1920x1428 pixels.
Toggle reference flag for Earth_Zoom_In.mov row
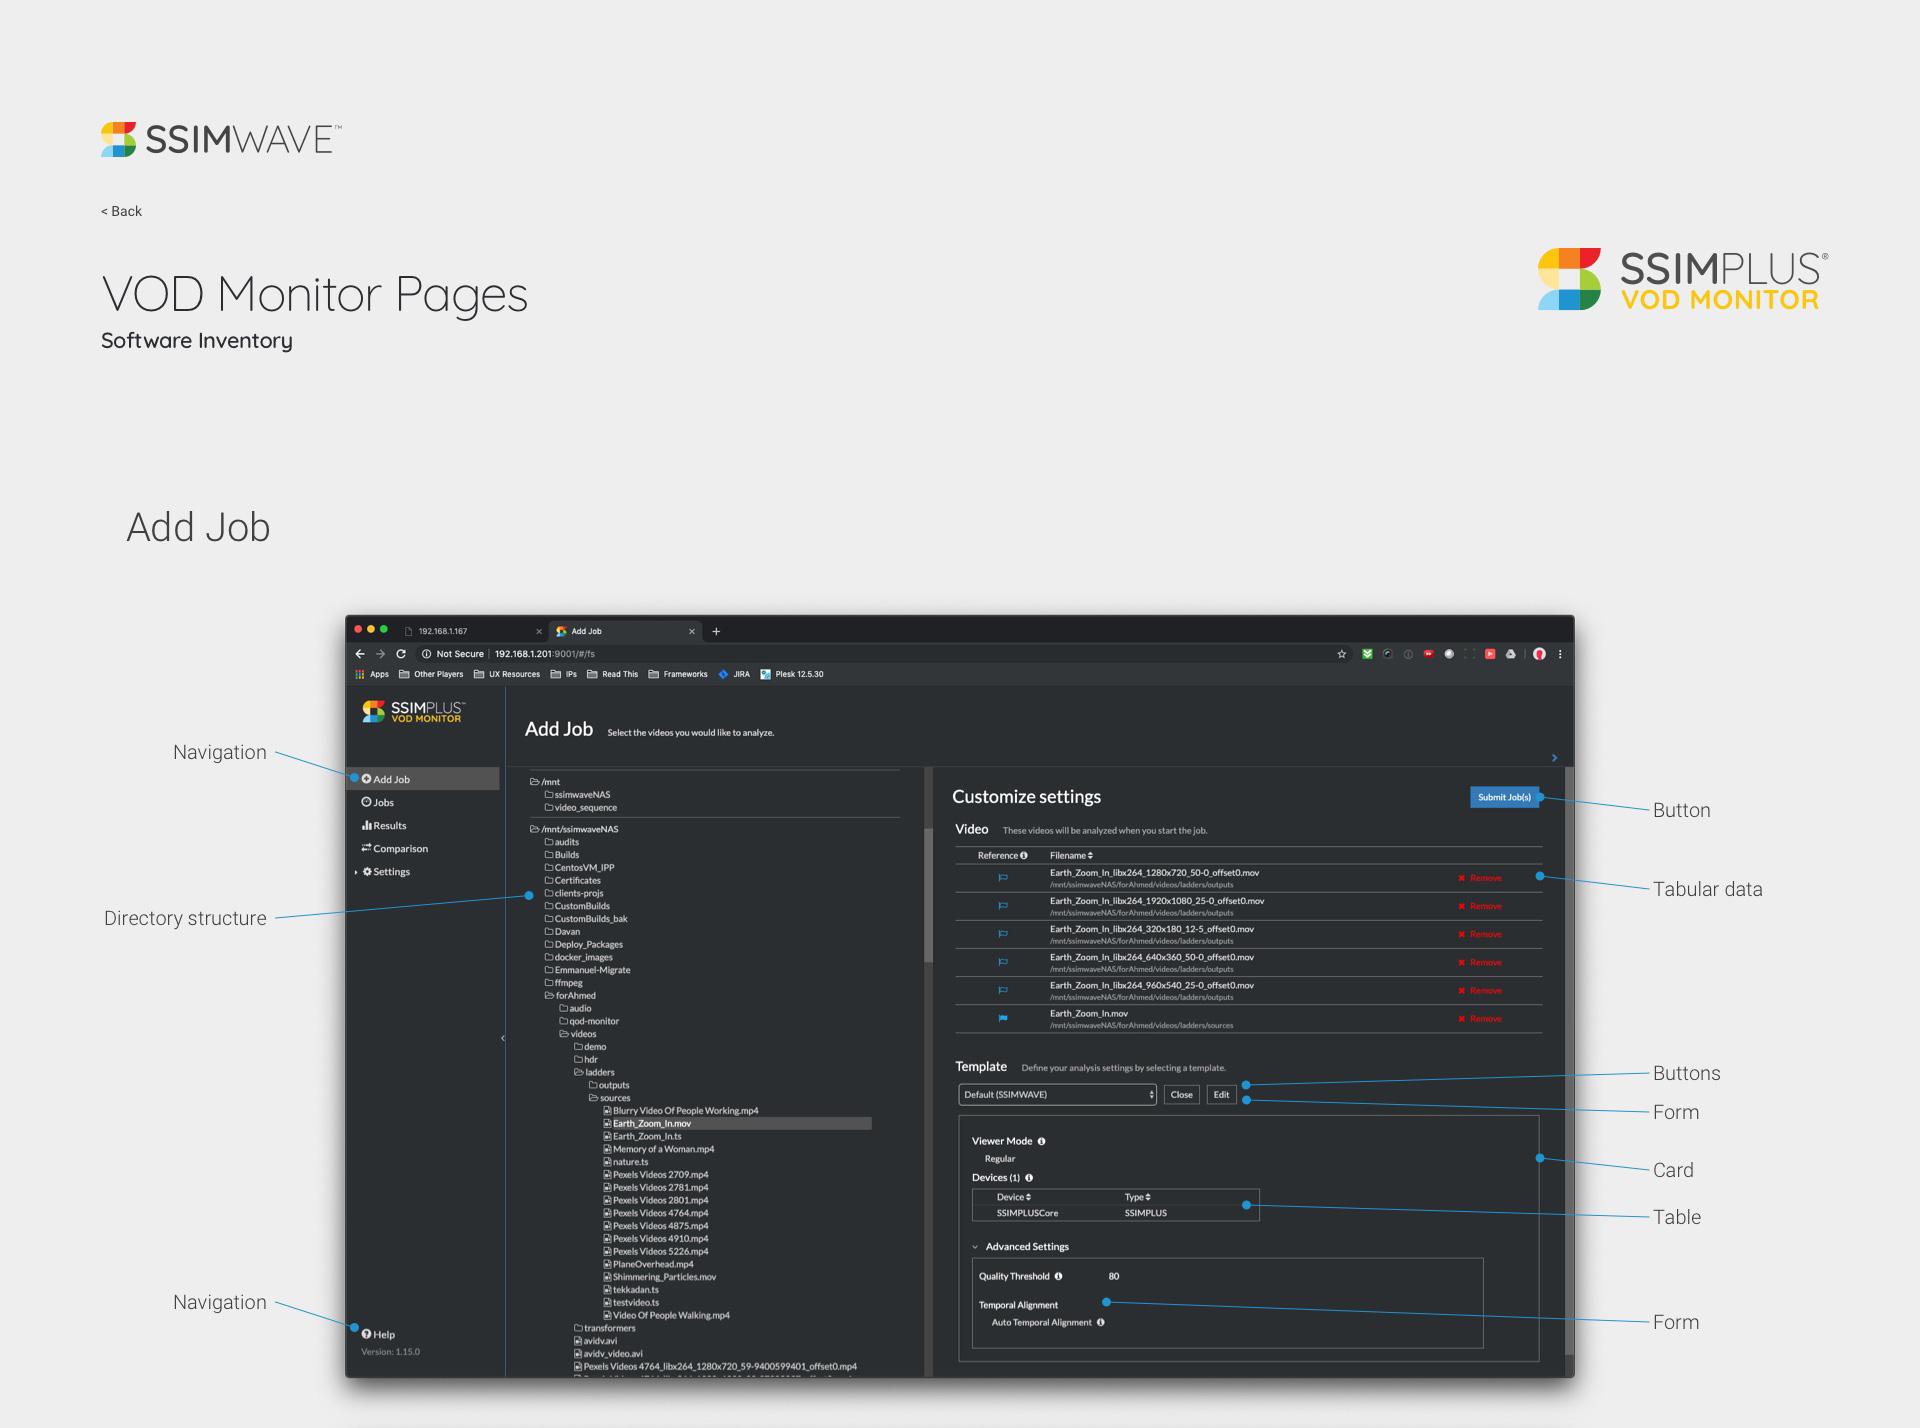(1003, 1018)
